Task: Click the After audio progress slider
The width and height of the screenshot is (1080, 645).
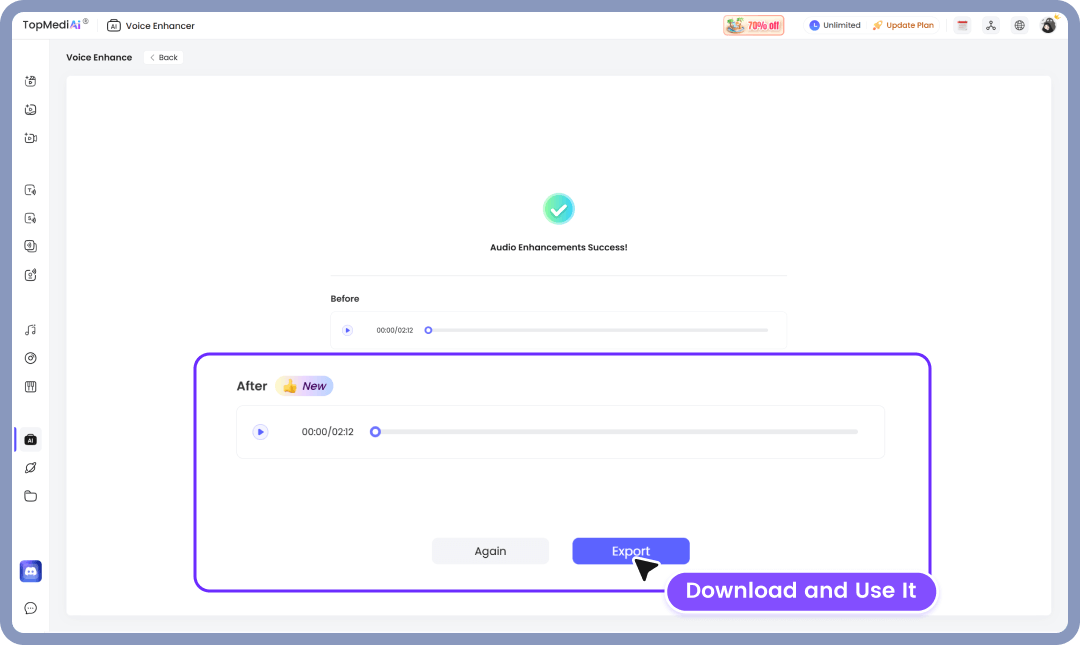Action: pos(375,431)
